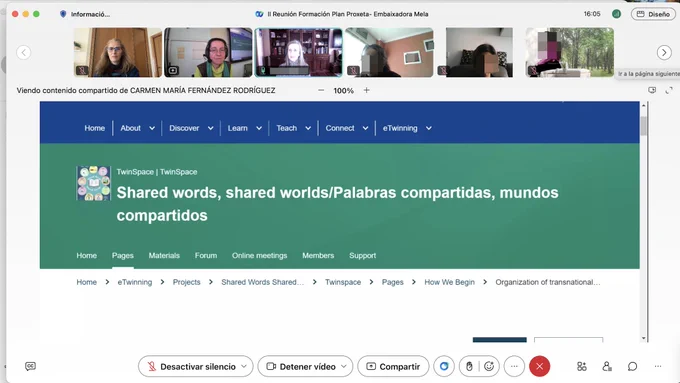Screen dimensions: 680x383
Task: Zoom out shared content with minus icon
Action: coord(321,90)
